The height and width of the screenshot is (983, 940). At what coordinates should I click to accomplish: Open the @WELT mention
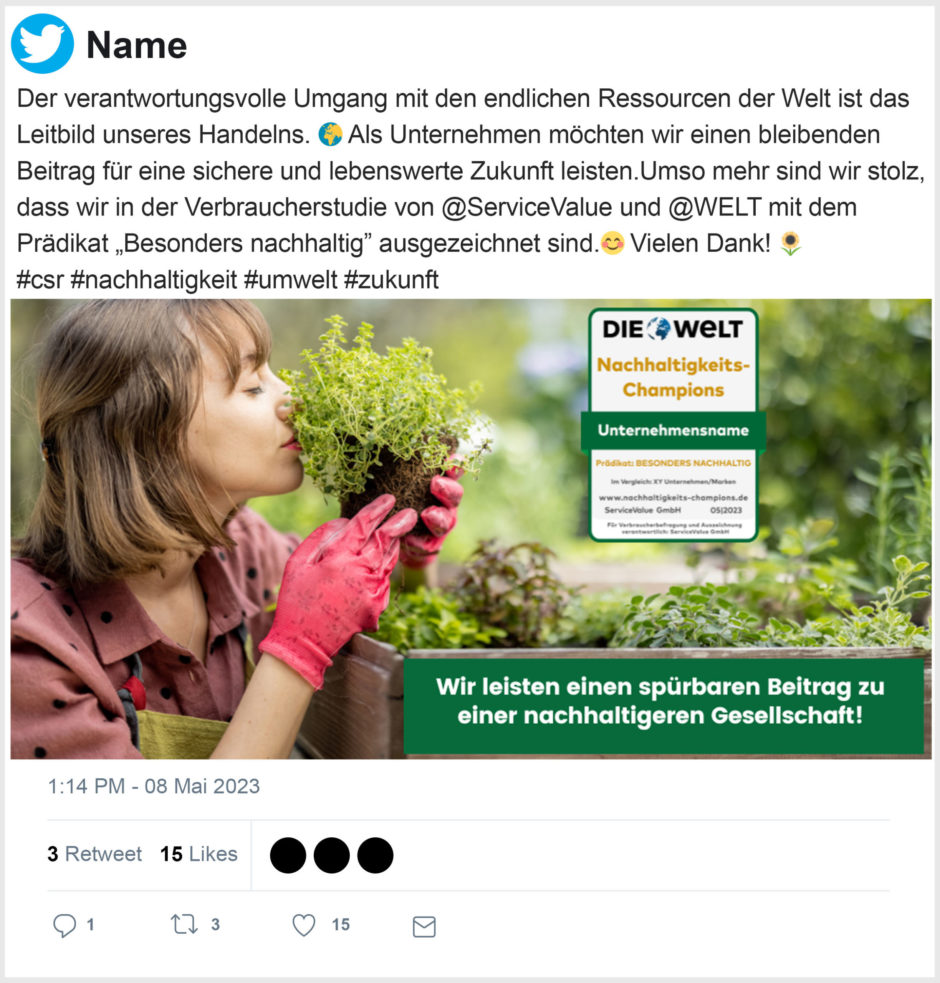pyautogui.click(x=715, y=207)
